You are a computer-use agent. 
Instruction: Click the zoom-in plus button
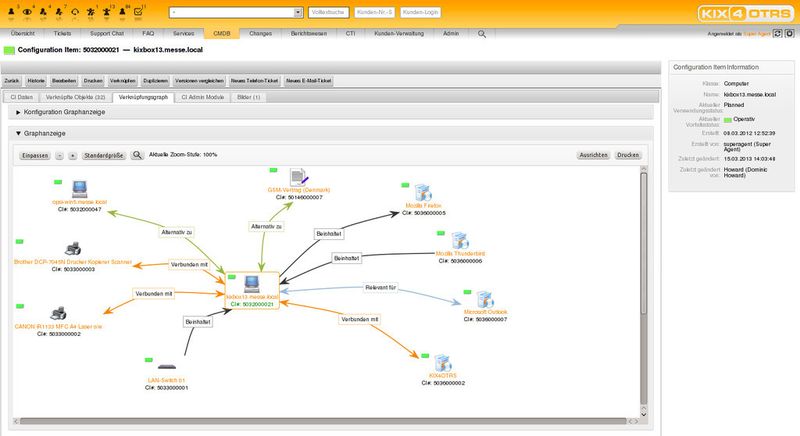click(x=72, y=156)
